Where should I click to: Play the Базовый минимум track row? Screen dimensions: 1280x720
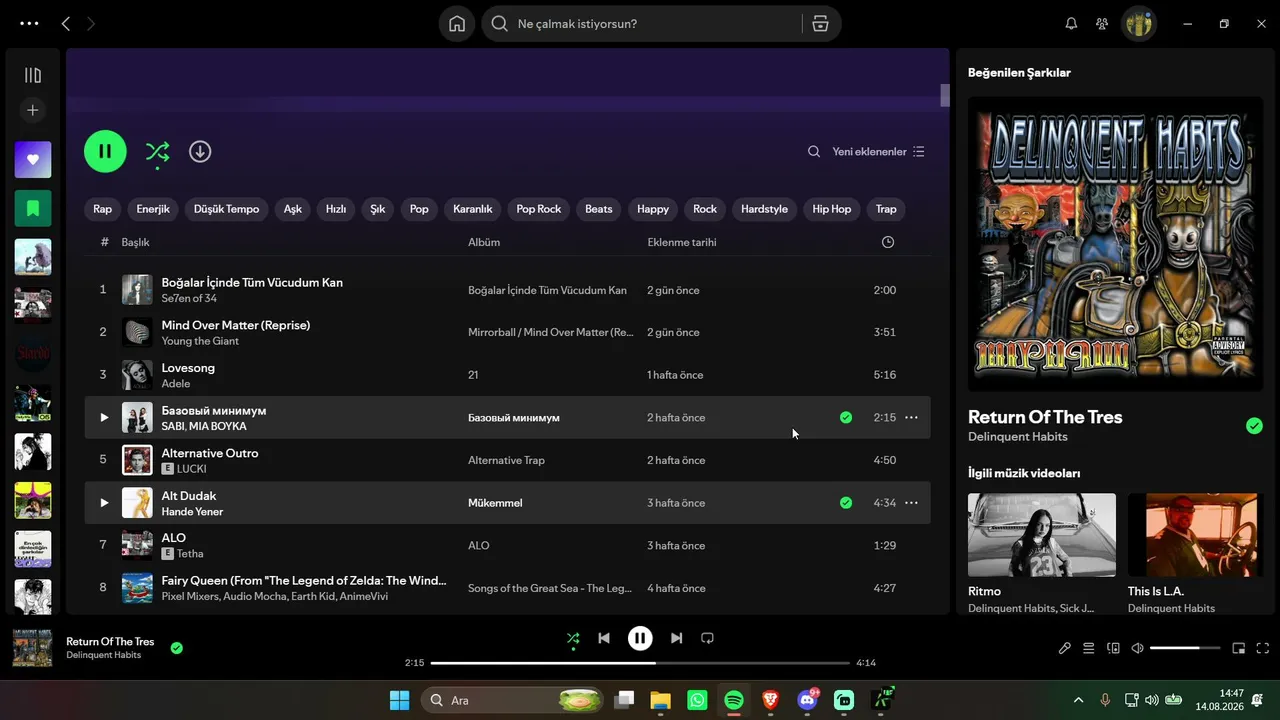tap(104, 418)
